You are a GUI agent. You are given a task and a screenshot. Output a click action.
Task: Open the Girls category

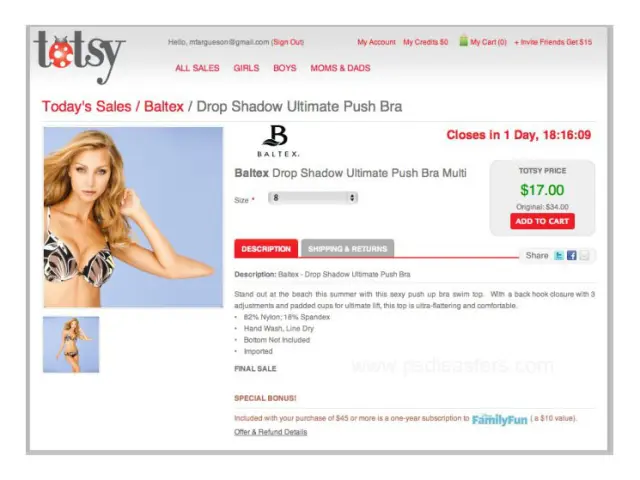point(246,68)
